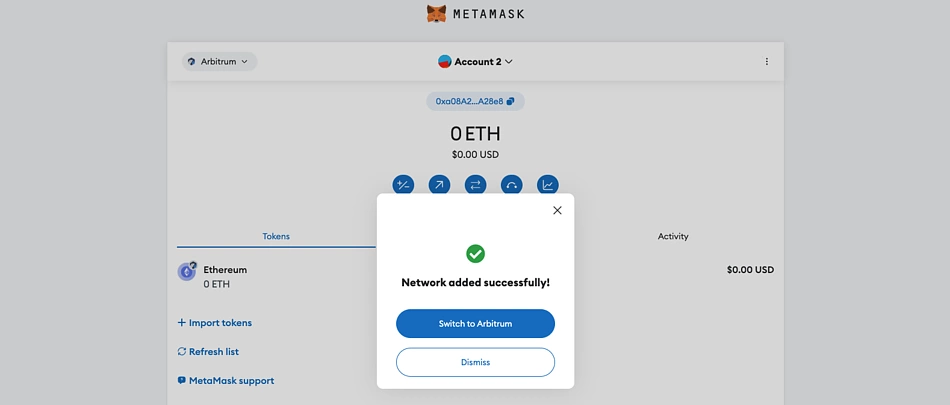Click the Account 2 avatar icon
Image resolution: width=950 pixels, height=405 pixels.
pos(445,61)
